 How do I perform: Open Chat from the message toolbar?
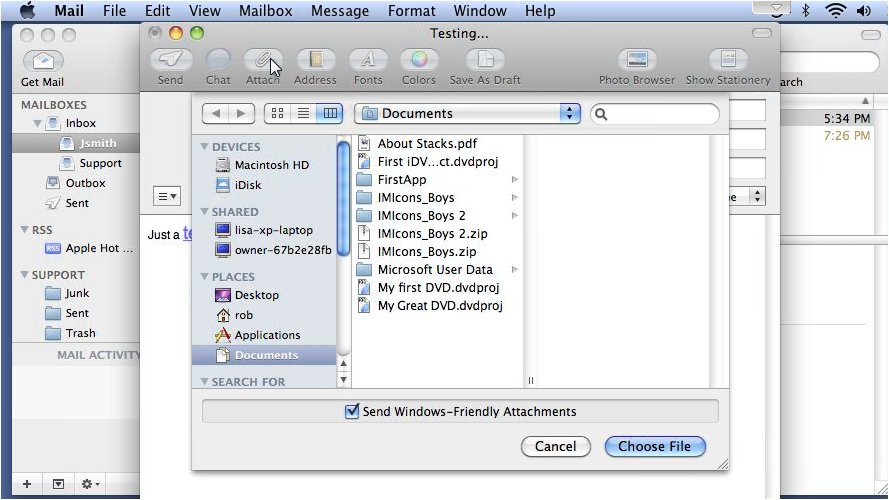coord(218,60)
